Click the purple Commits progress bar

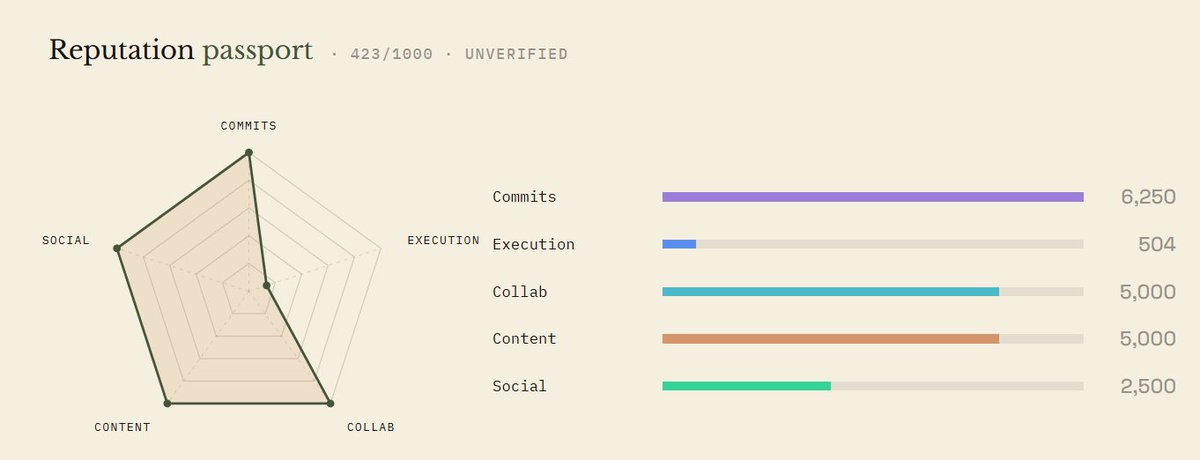pyautogui.click(x=873, y=197)
